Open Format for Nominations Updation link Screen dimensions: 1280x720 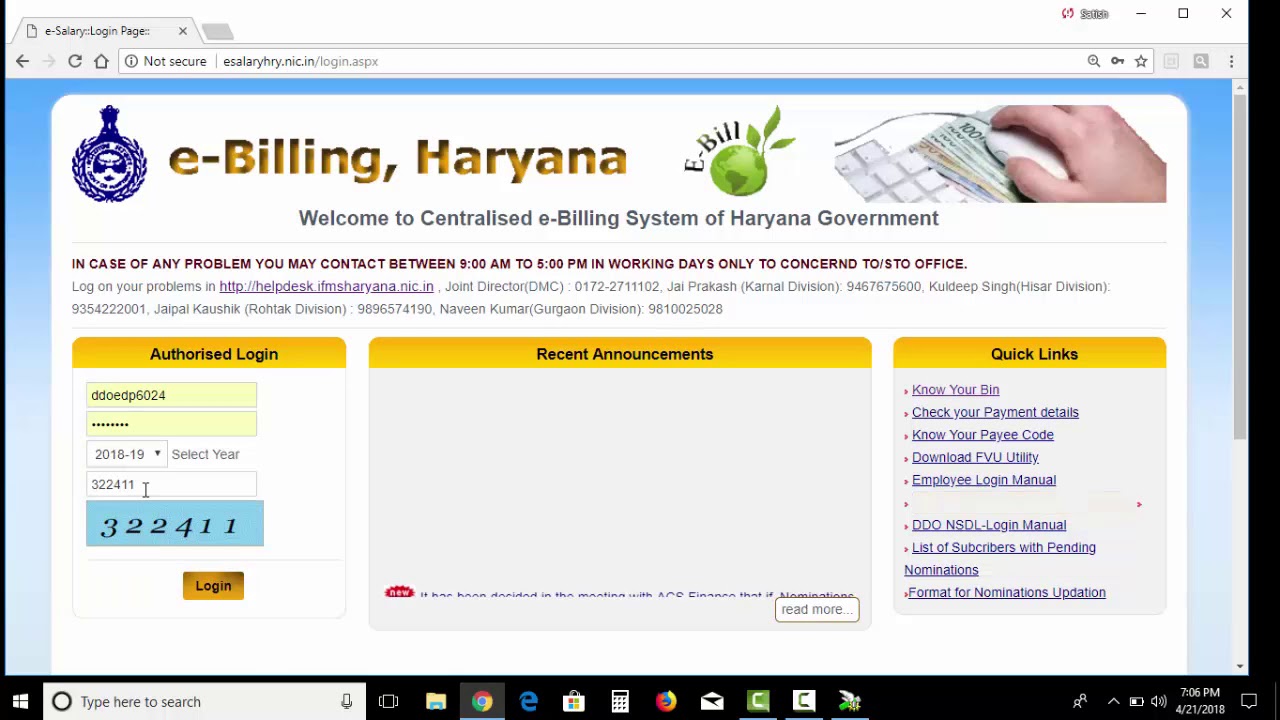click(1007, 592)
